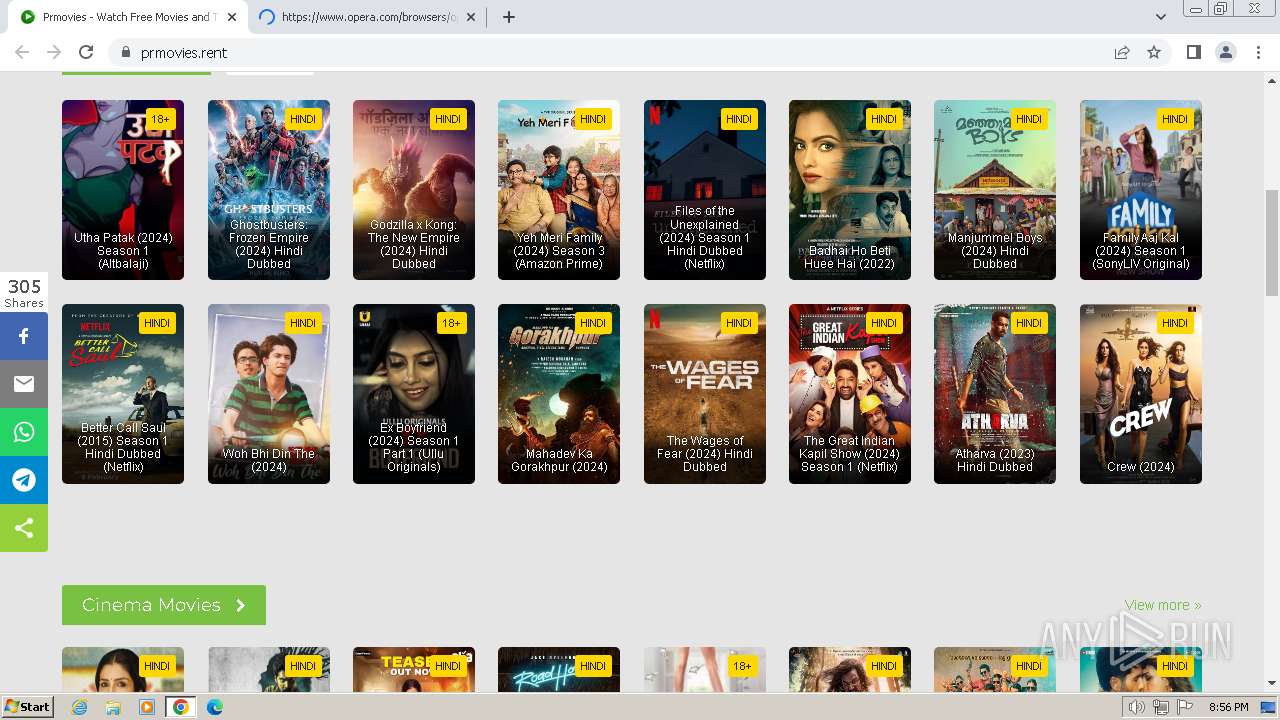Open volume control in system tray
The image size is (1280, 720).
pyautogui.click(x=1136, y=707)
